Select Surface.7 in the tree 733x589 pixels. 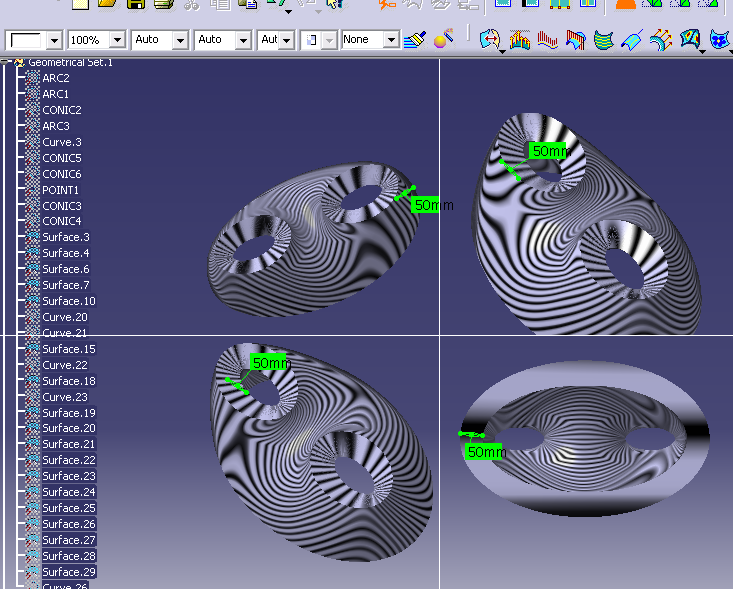click(x=65, y=285)
